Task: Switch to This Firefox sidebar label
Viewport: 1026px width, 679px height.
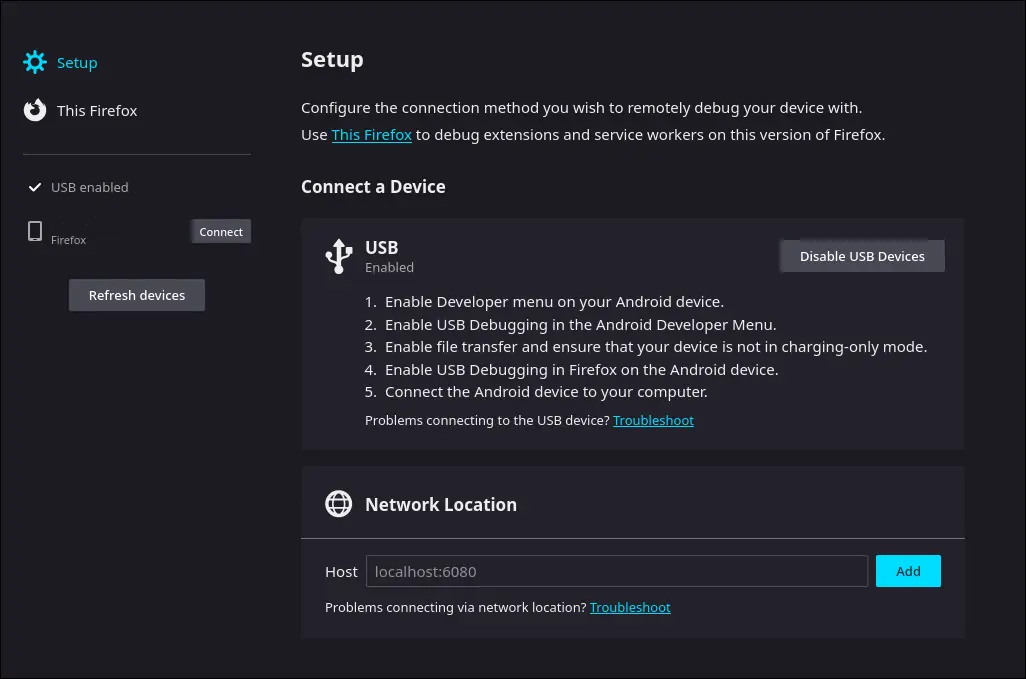Action: (x=97, y=111)
